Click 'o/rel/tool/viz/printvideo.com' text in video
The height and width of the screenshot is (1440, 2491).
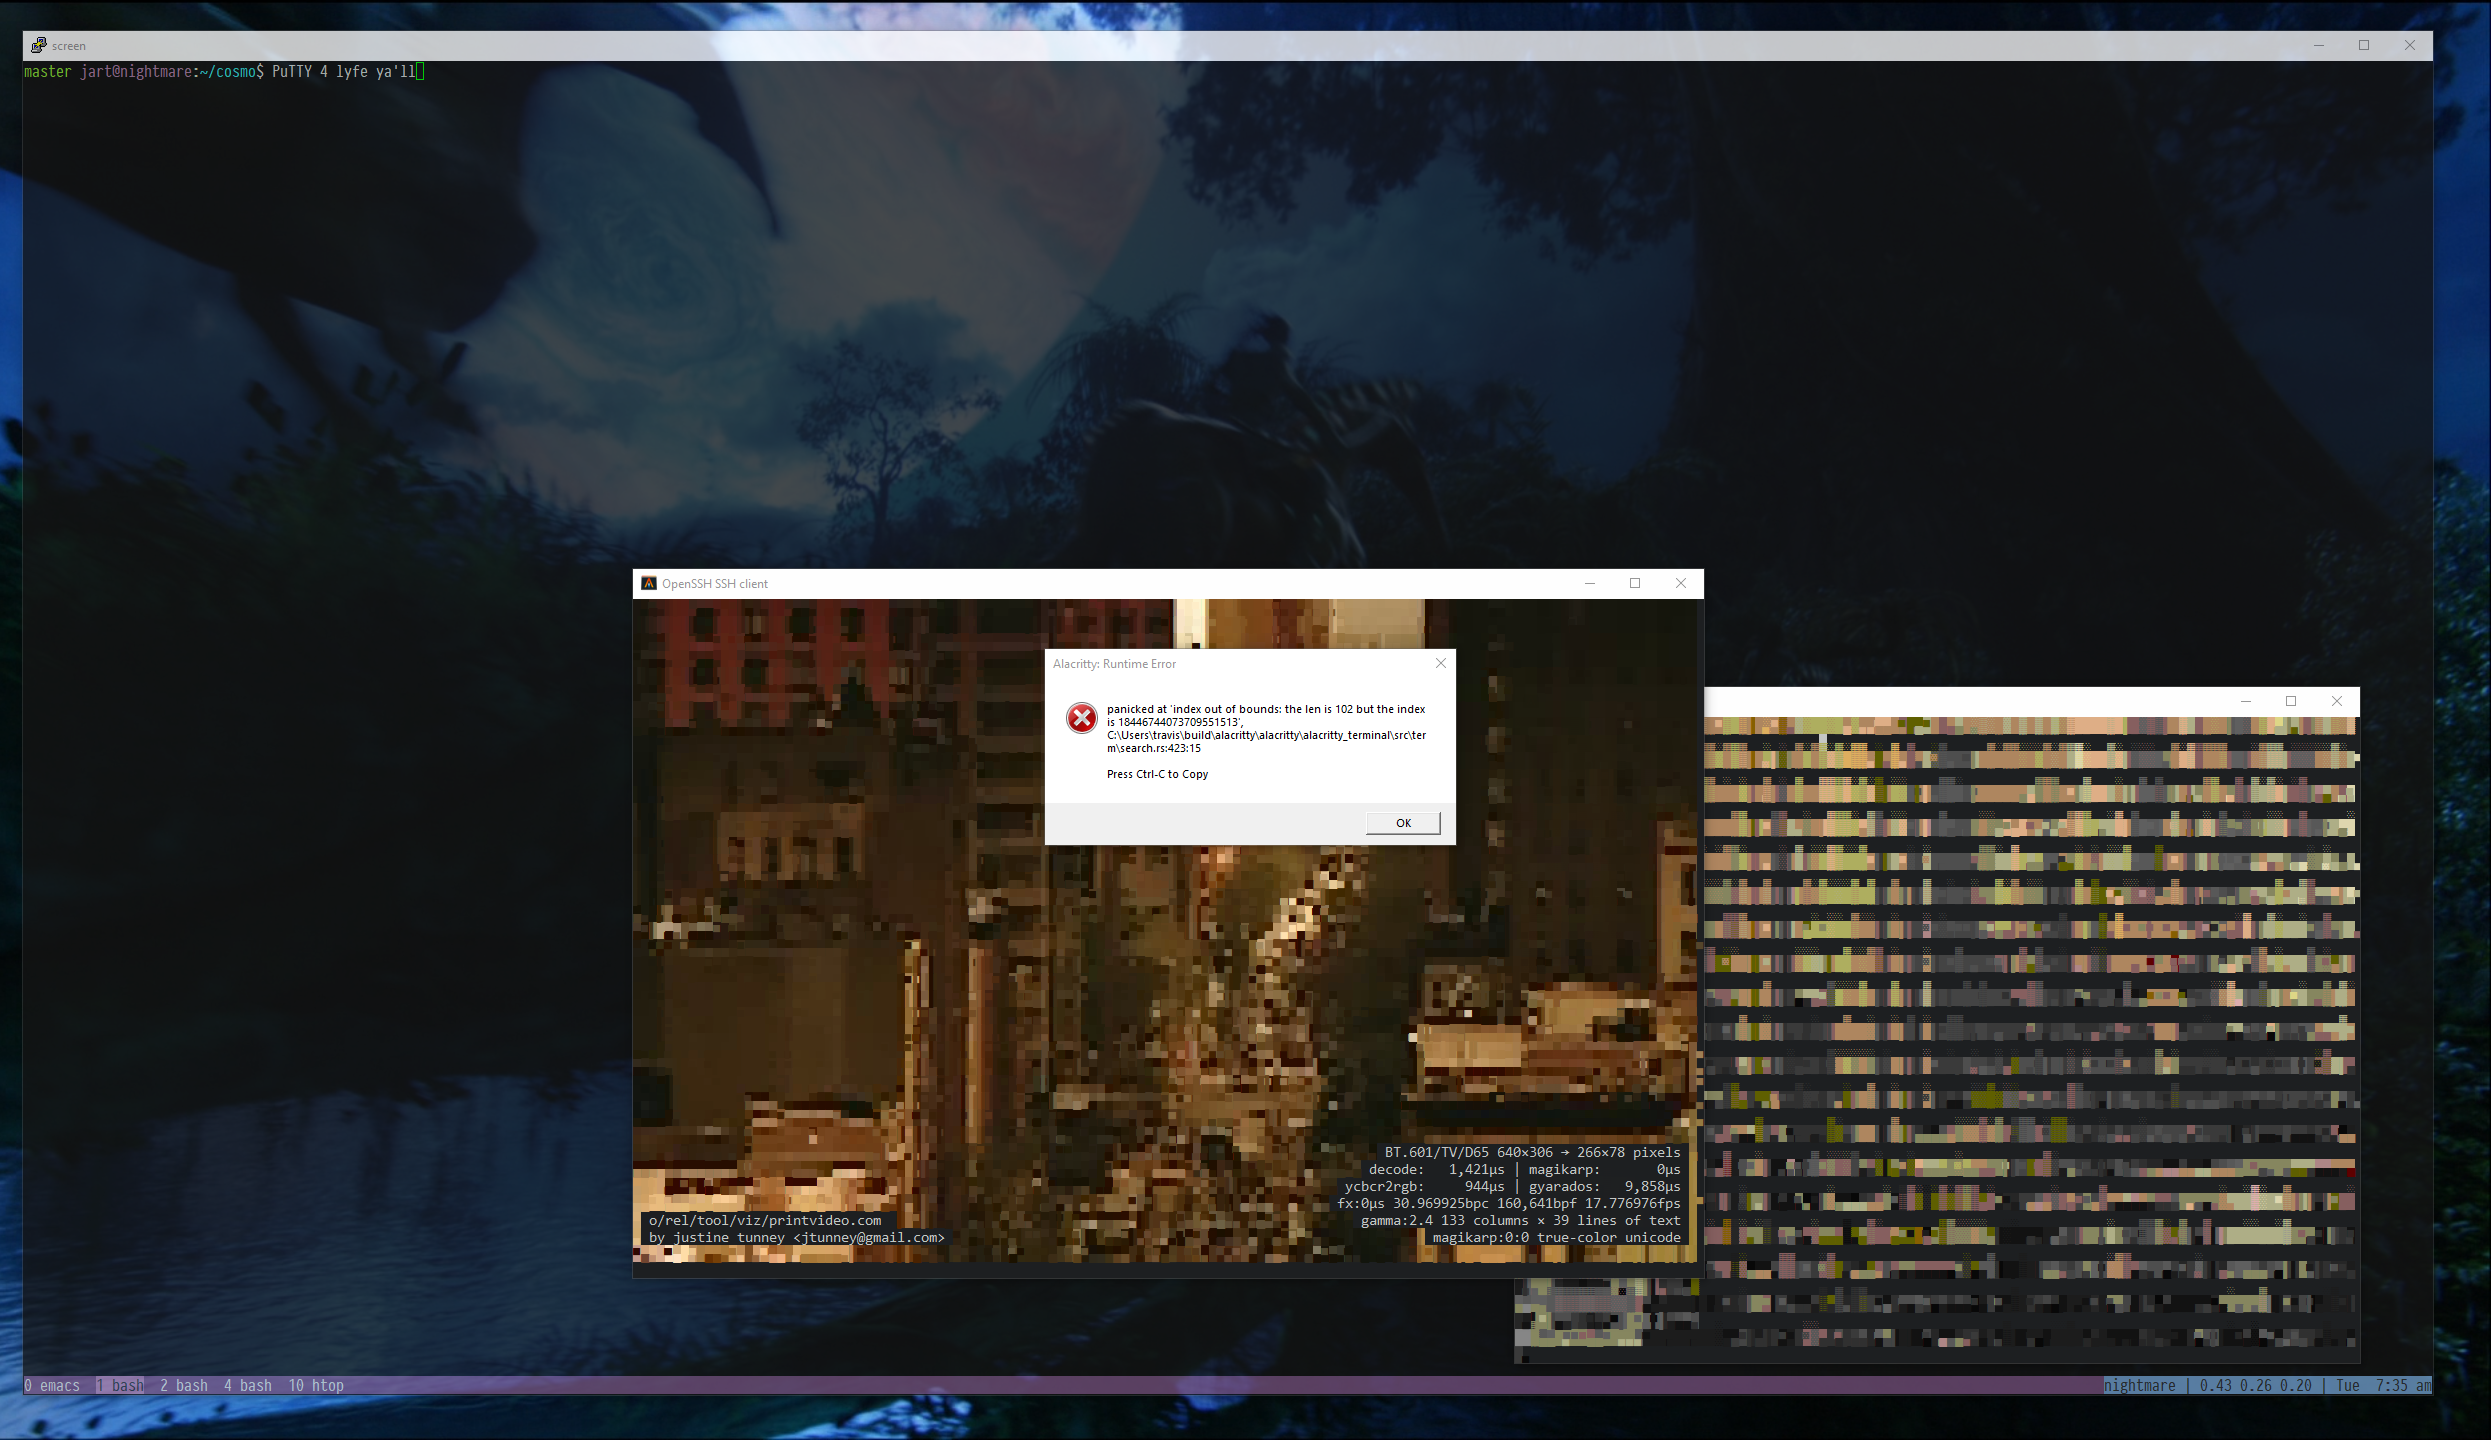click(x=765, y=1220)
